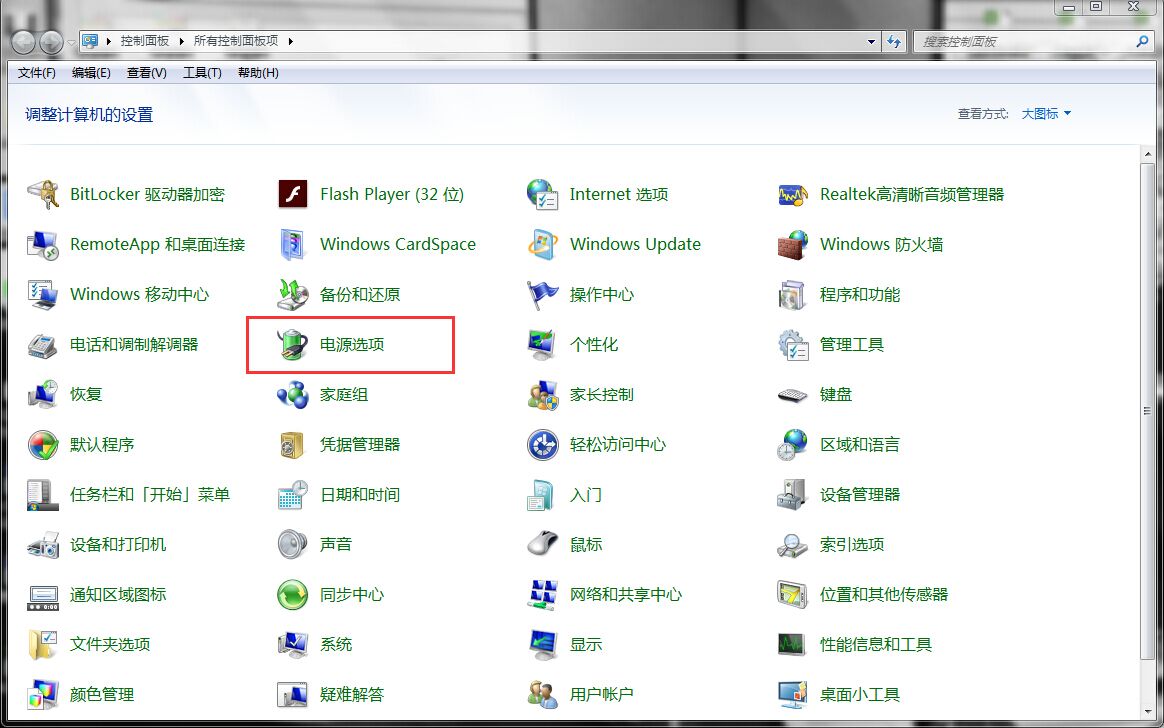Image resolution: width=1164 pixels, height=728 pixels.
Task: Open the 用户帐户 icon
Action: pyautogui.click(x=543, y=695)
